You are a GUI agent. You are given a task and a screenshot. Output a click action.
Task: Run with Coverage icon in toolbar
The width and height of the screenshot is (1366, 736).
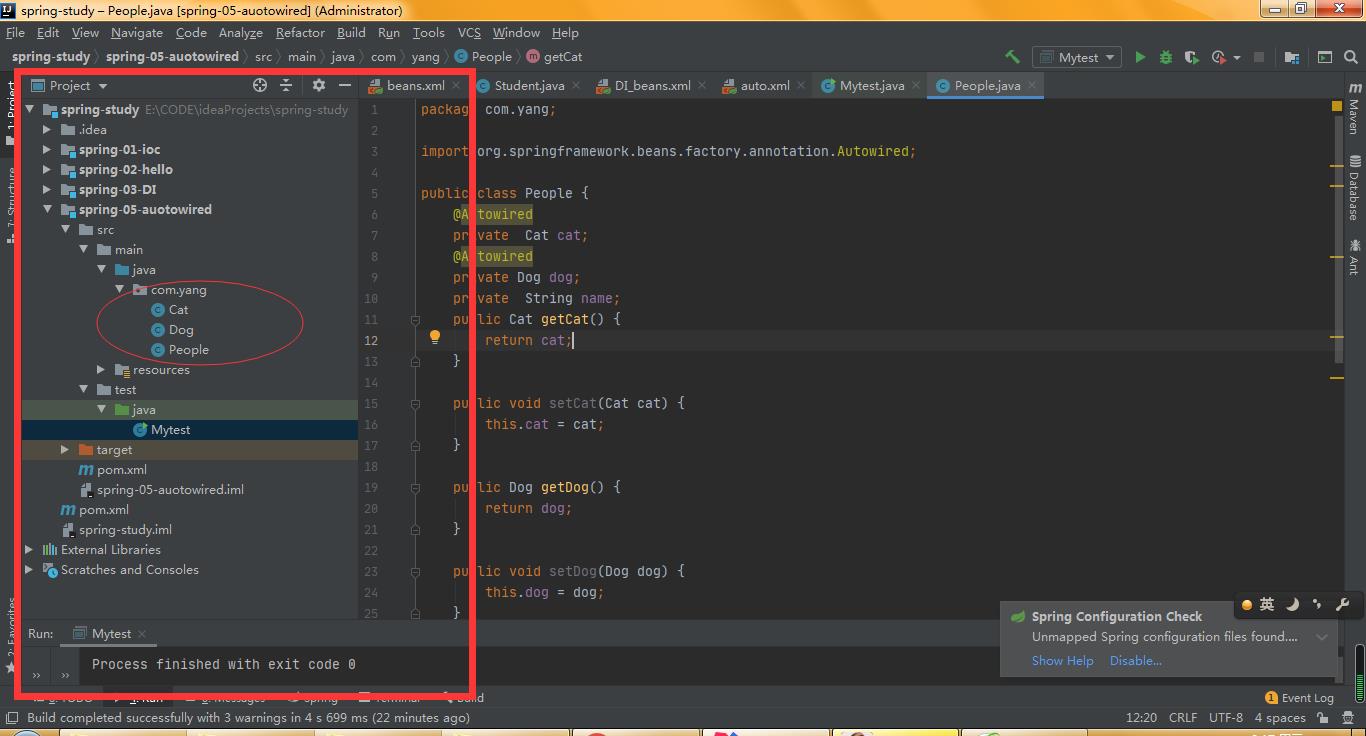click(x=1192, y=57)
